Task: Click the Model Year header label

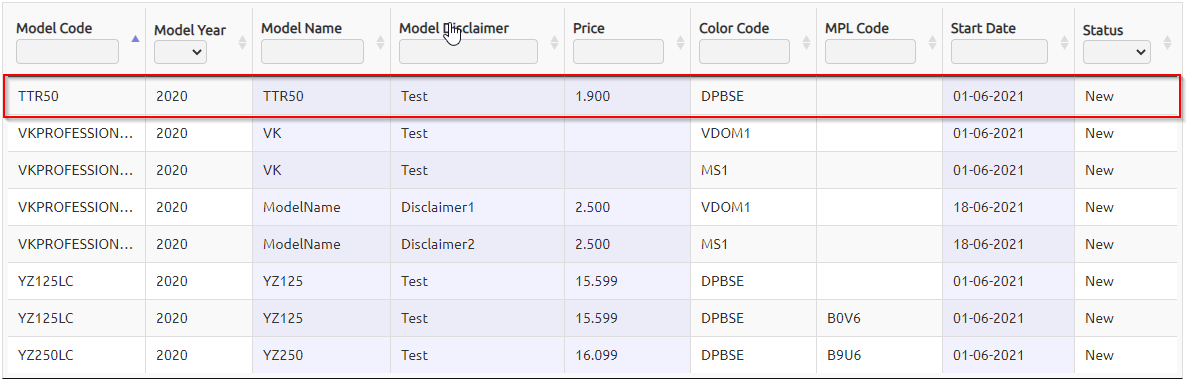Action: click(190, 30)
